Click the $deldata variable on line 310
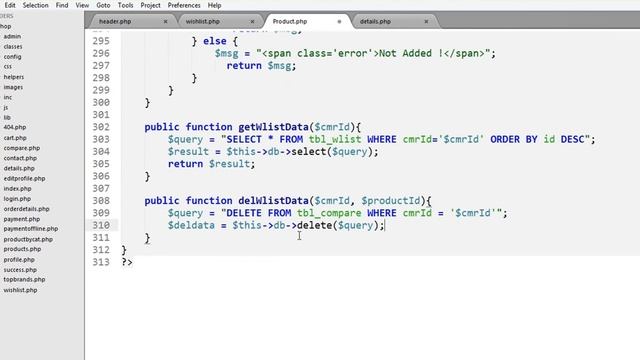The height and width of the screenshot is (360, 640). pyautogui.click(x=191, y=225)
